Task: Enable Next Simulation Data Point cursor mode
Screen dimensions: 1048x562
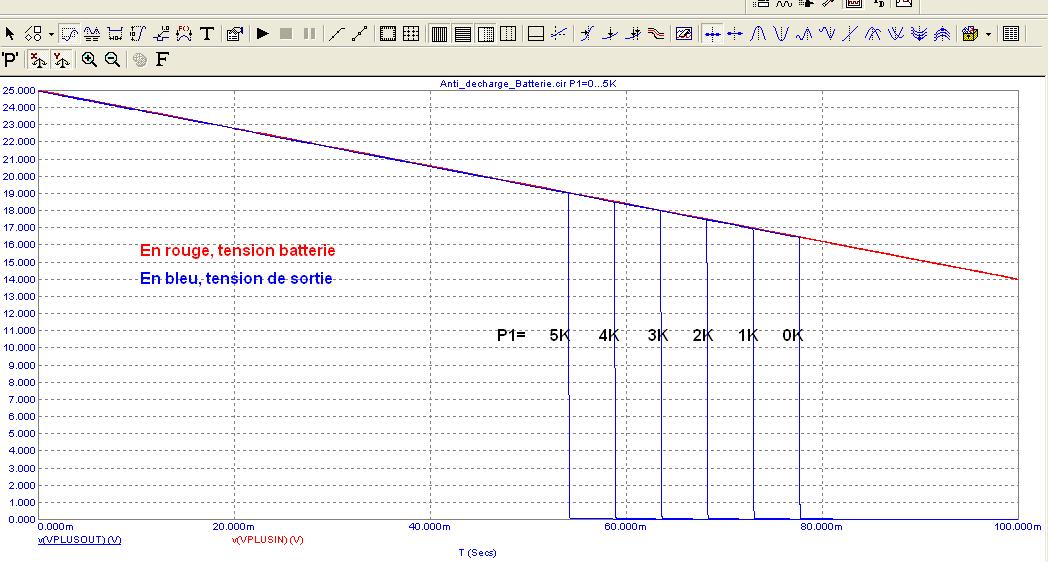Action: pos(712,33)
